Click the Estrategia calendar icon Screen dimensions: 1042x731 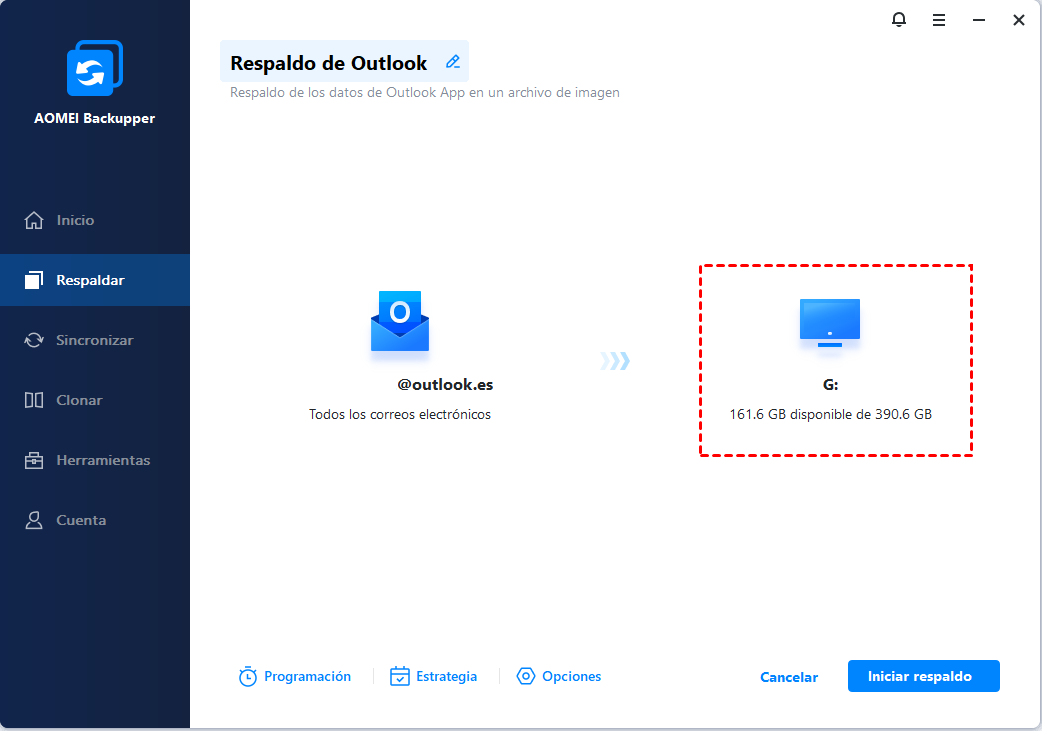click(x=399, y=676)
